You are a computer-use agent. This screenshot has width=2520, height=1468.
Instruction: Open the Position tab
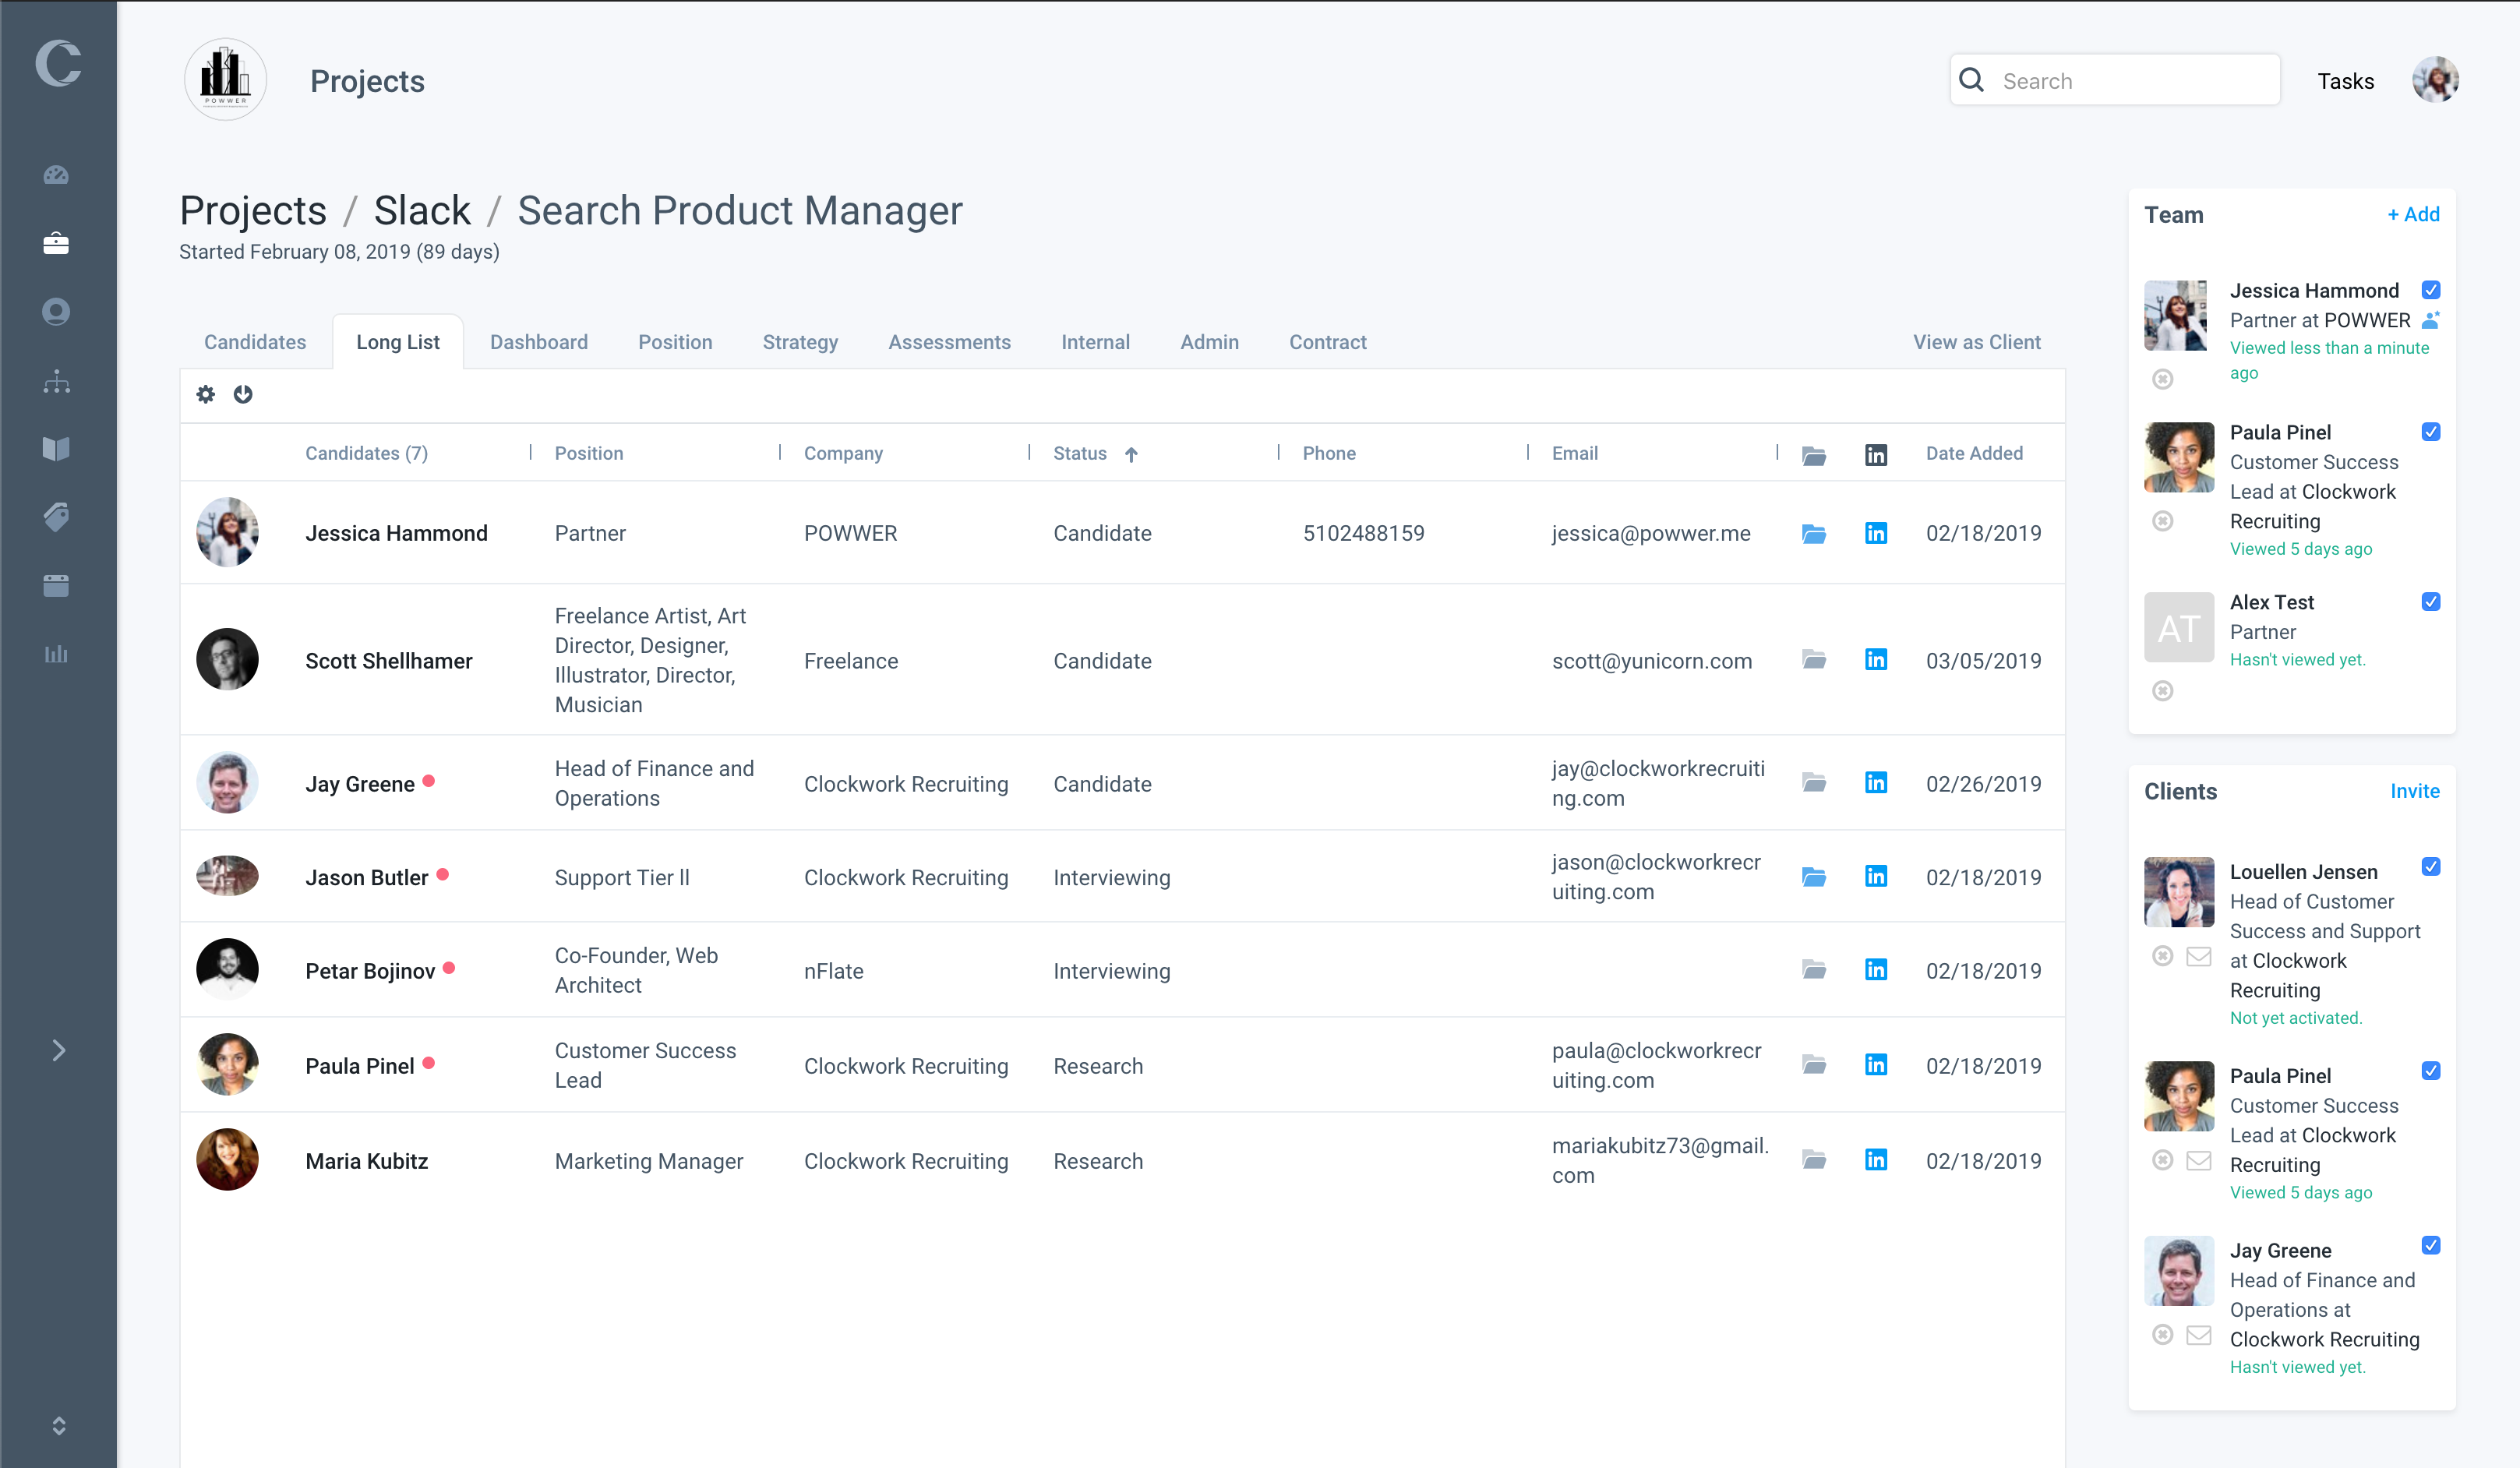point(675,342)
